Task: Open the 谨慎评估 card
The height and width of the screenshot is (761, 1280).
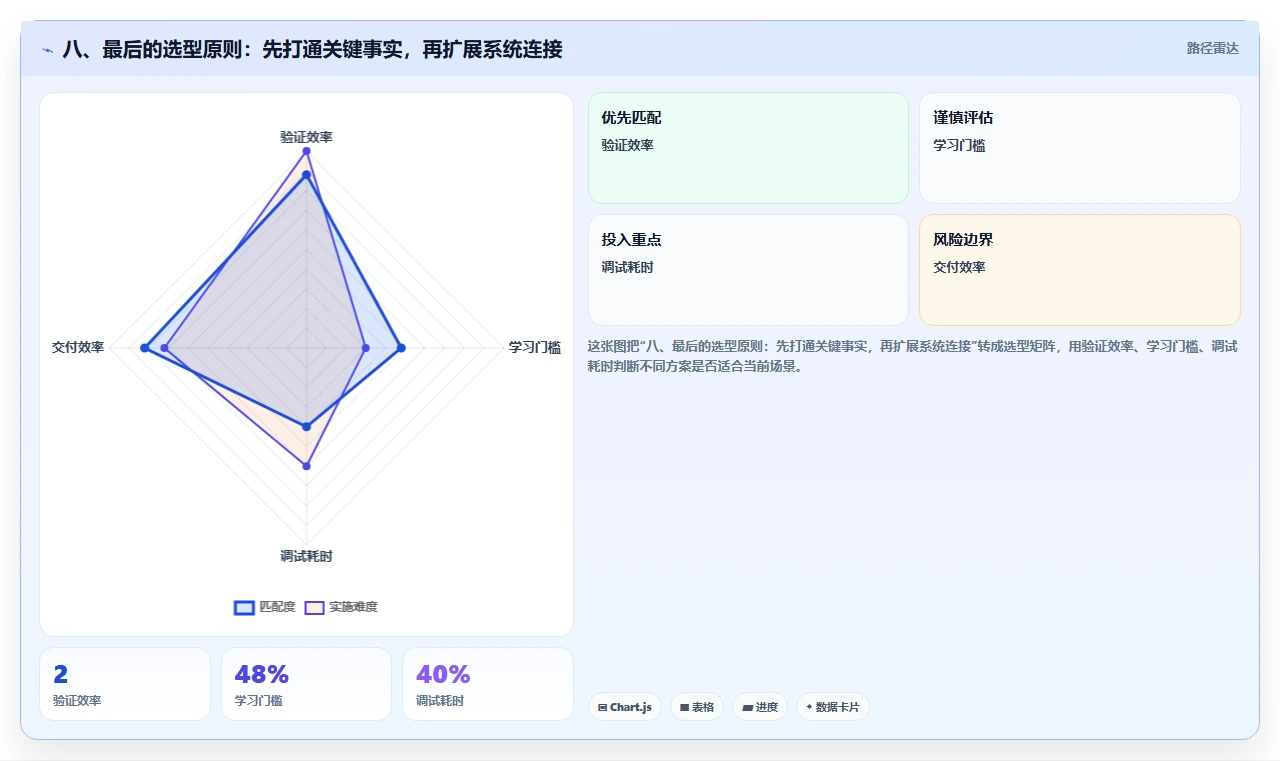Action: coord(1080,148)
